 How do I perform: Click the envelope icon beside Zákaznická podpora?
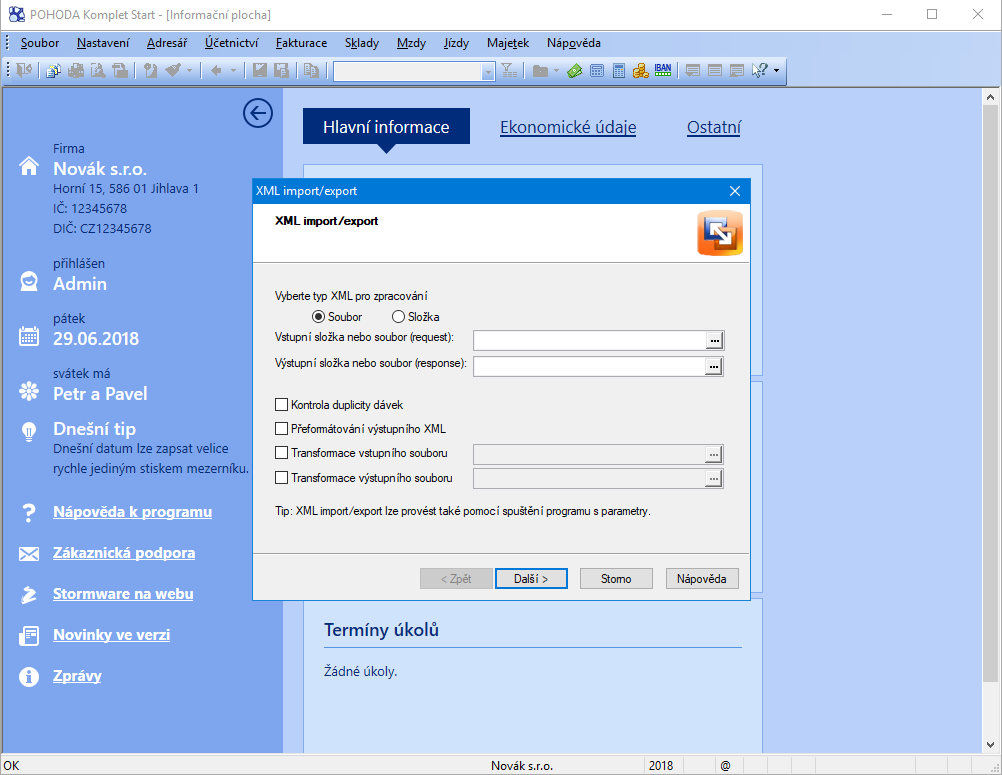click(x=29, y=554)
